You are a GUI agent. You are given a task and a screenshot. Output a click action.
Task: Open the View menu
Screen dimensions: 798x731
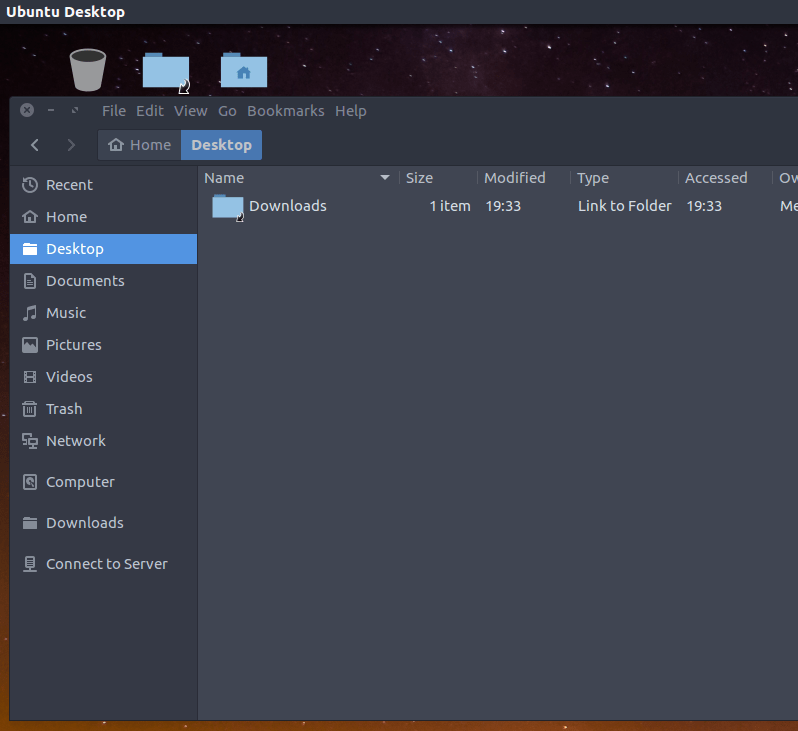pos(191,111)
